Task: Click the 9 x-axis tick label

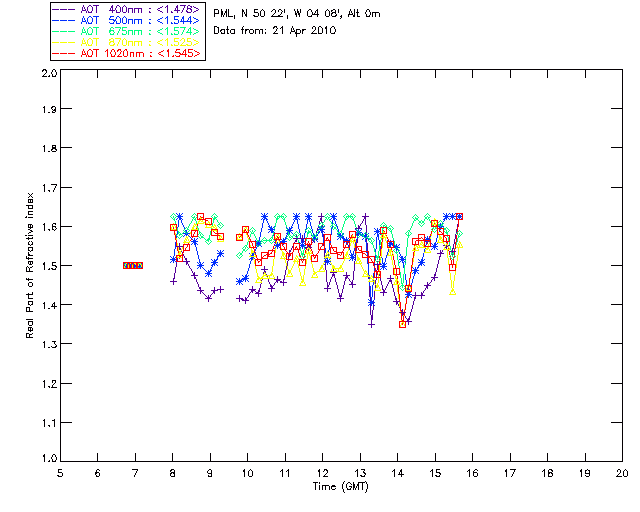Action: click(x=210, y=473)
